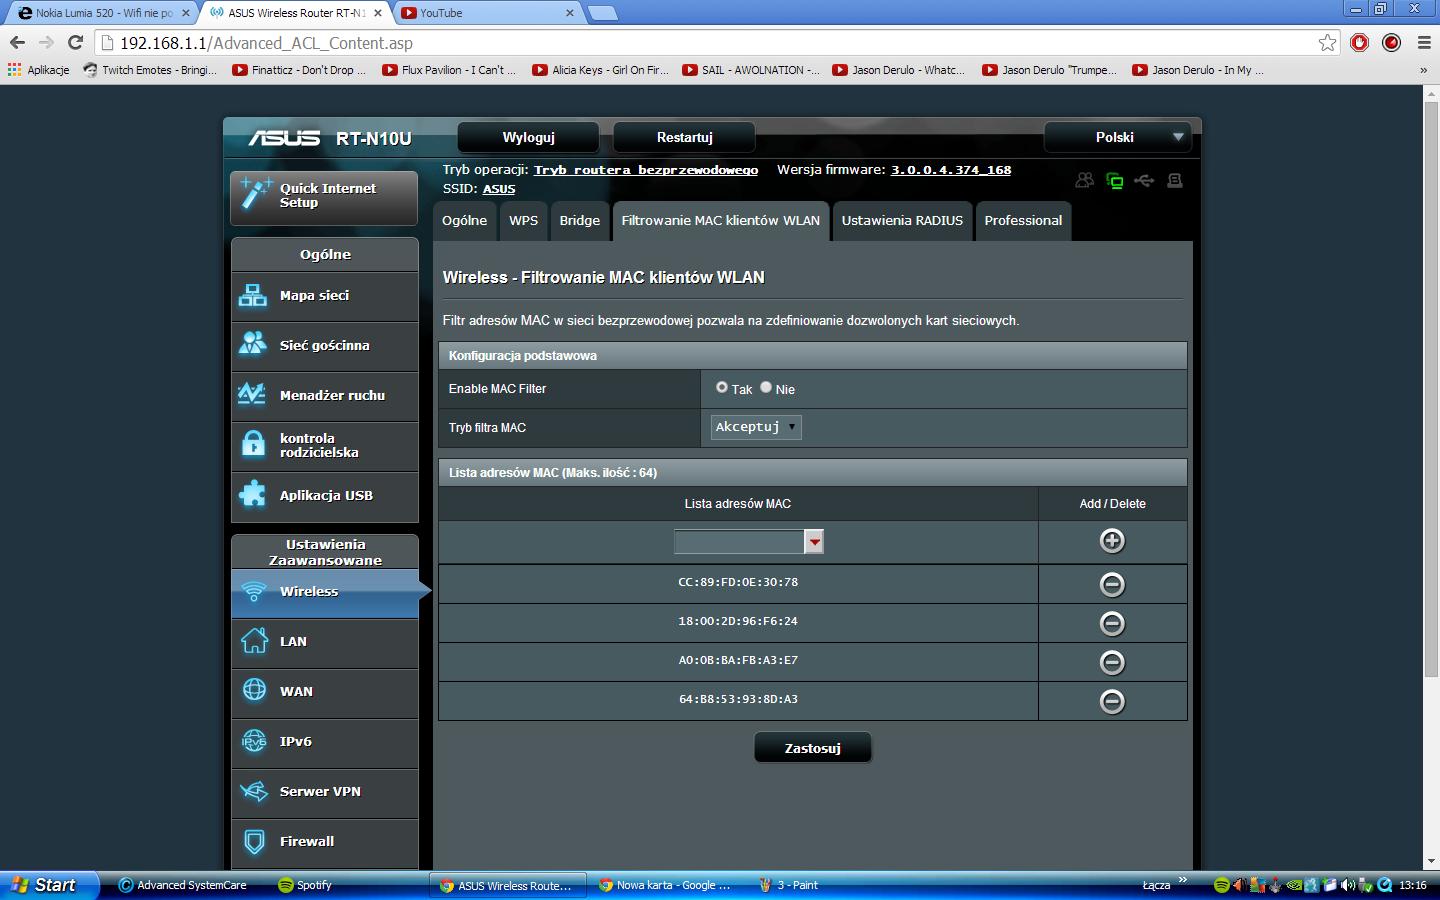Click the Zastosuj apply button
1440x900 pixels.
click(813, 748)
